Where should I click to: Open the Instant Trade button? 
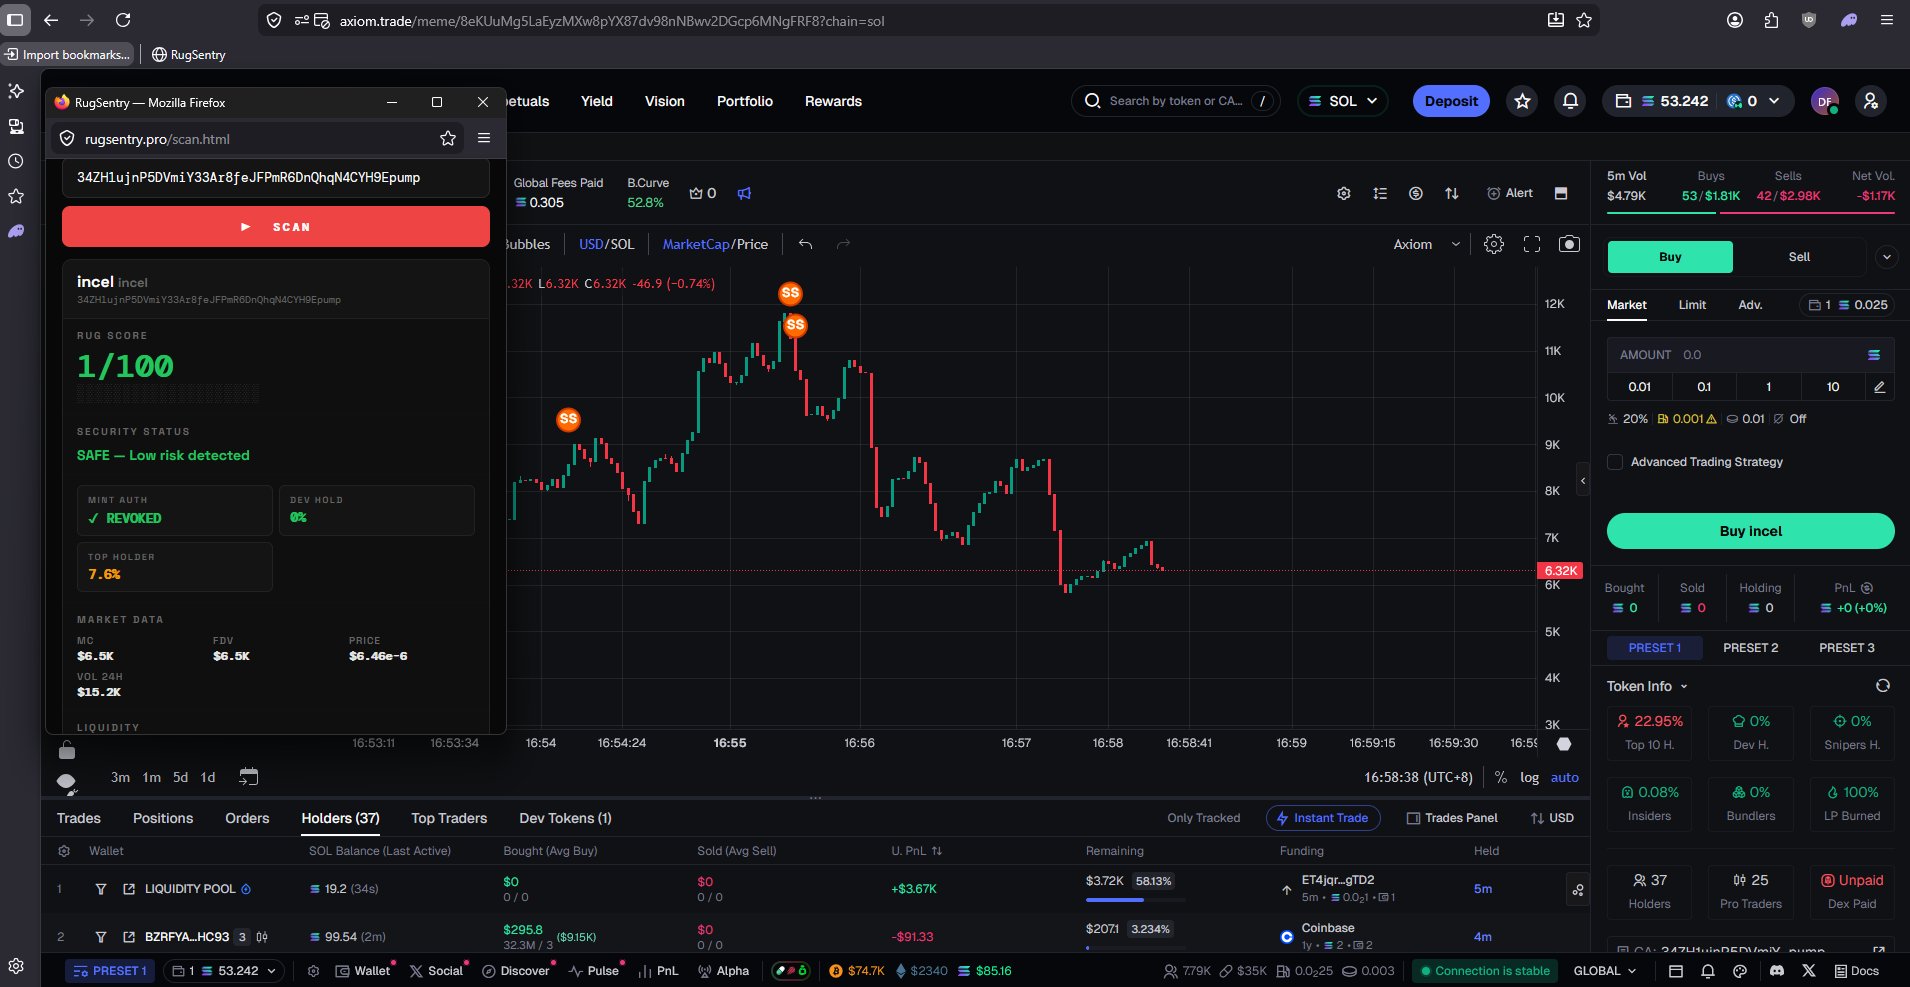pos(1323,818)
